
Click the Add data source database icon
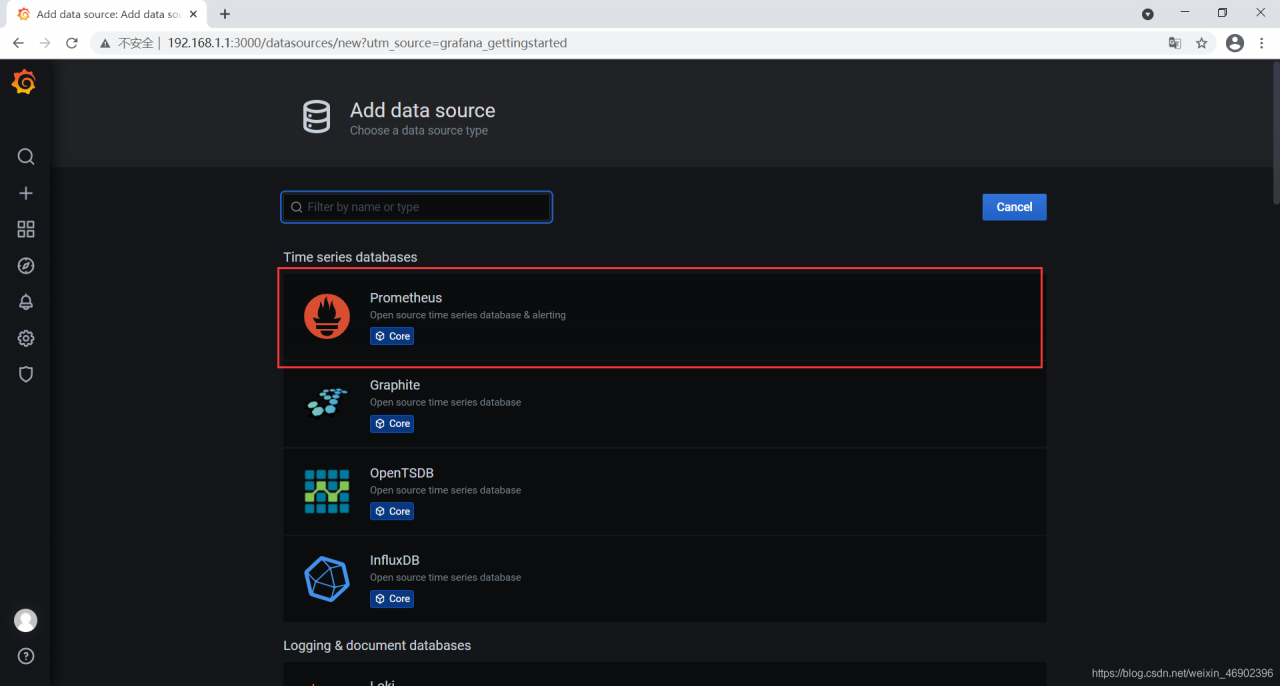point(316,117)
